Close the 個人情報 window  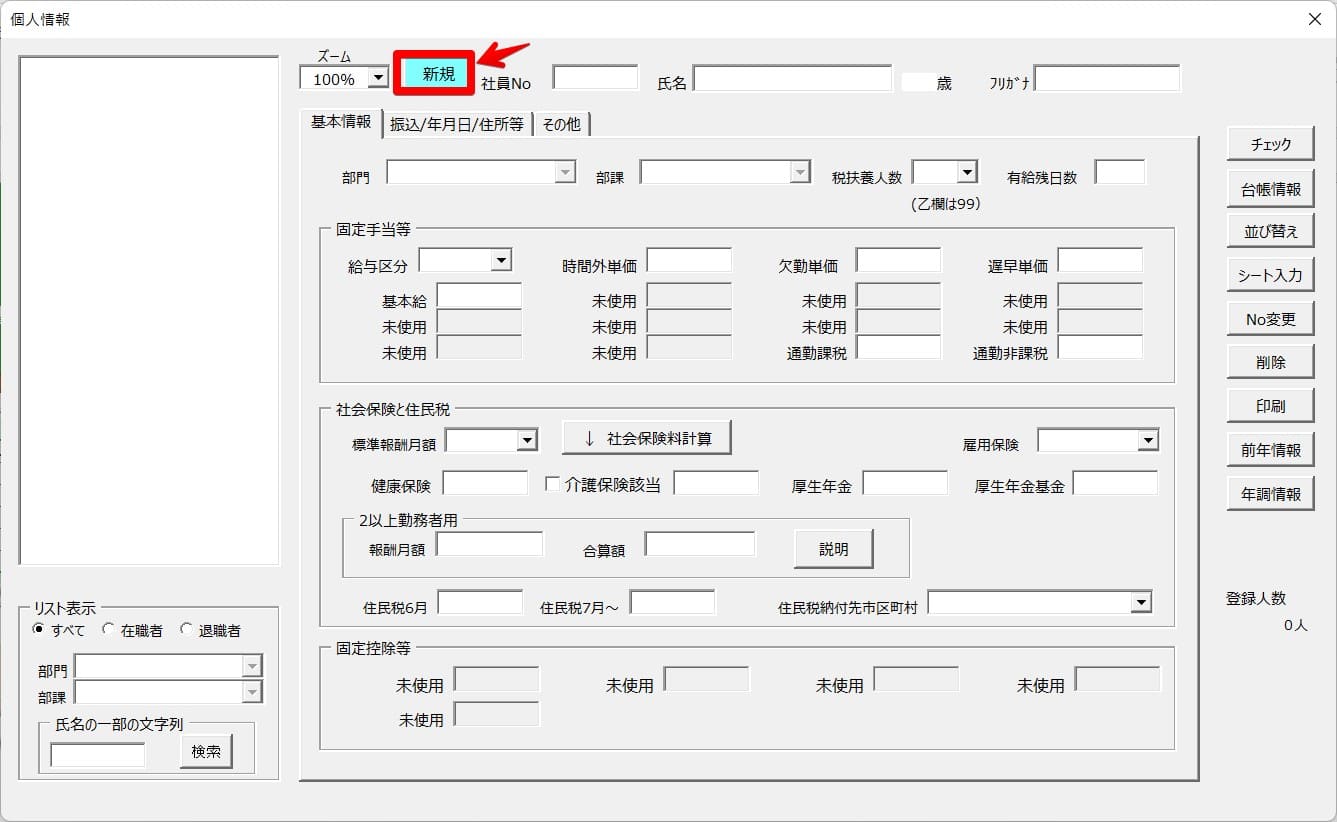click(1314, 19)
